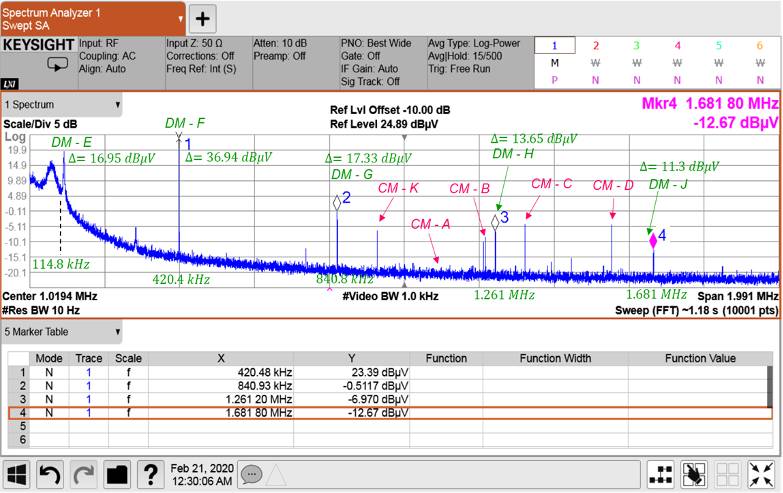This screenshot has height=493, width=783.
Task: Select trace 2 in the trace panel
Action: pos(595,45)
